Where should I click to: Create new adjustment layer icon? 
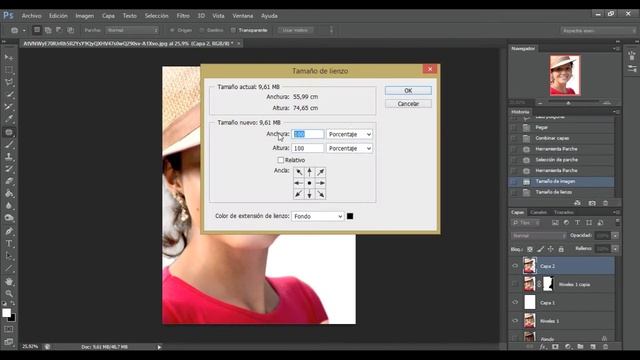(568, 347)
